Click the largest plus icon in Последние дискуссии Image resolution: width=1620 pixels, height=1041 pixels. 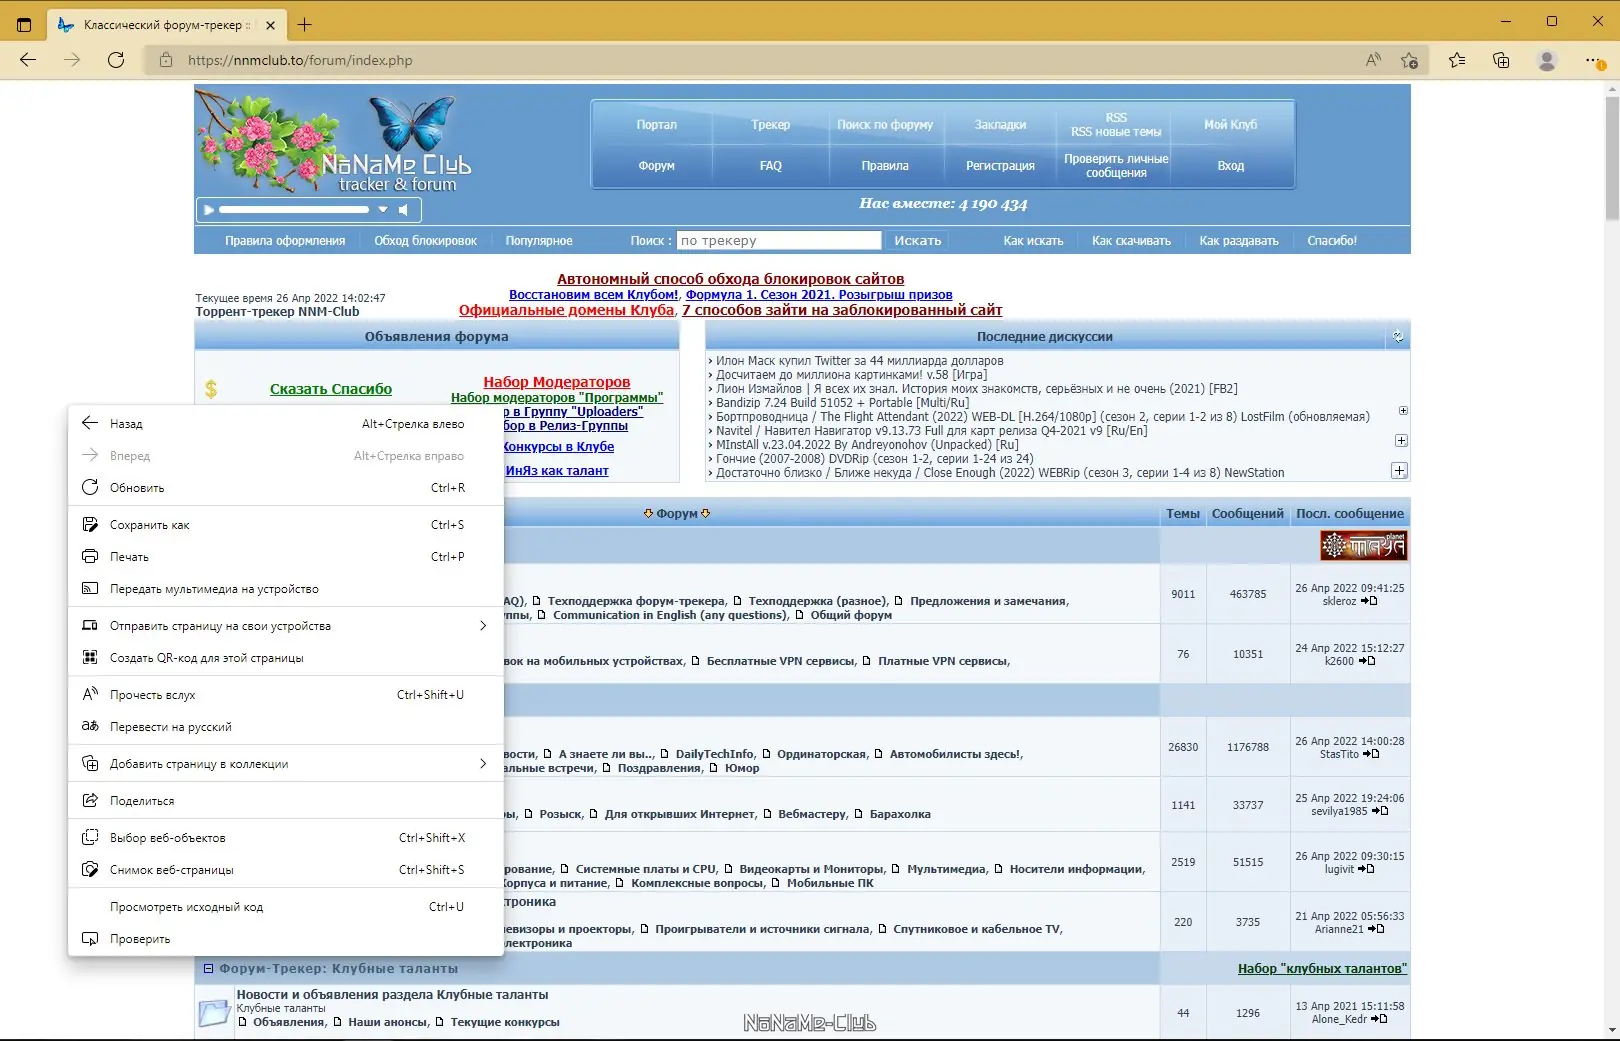[x=1399, y=470]
